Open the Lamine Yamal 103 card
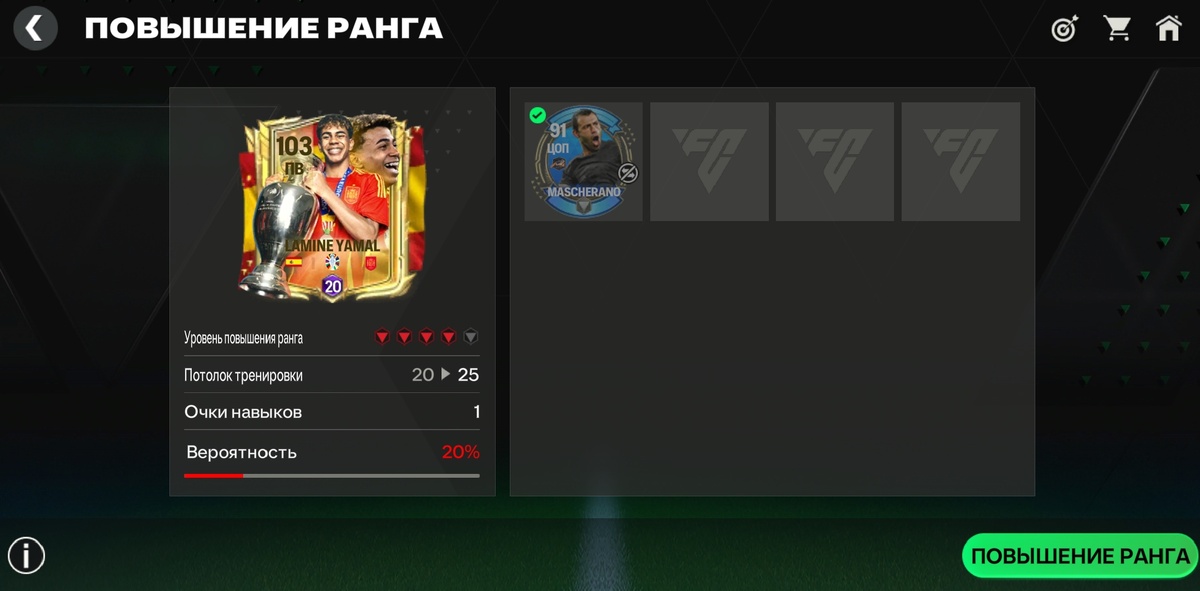This screenshot has width=1200, height=591. point(333,205)
